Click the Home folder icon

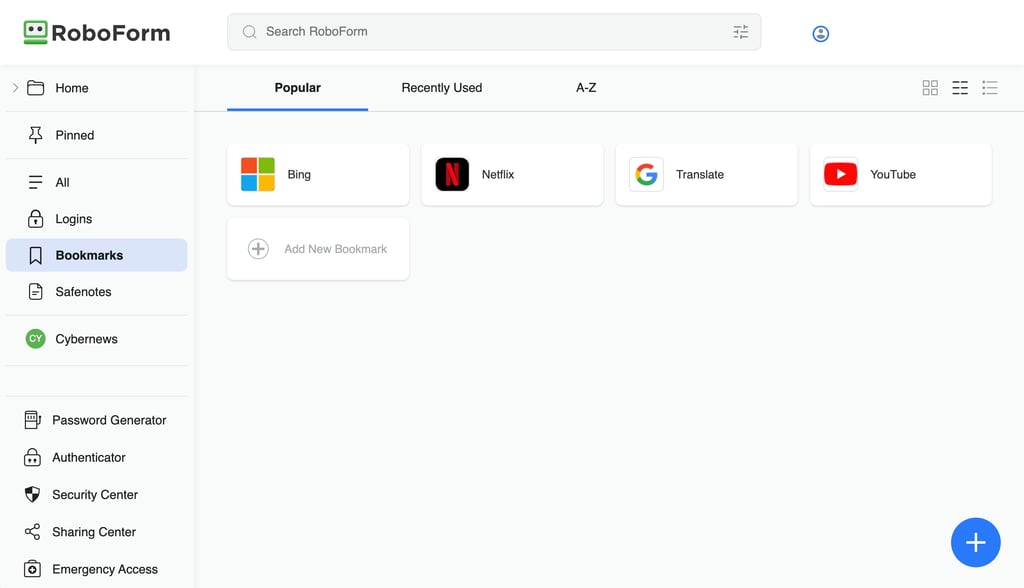(36, 88)
